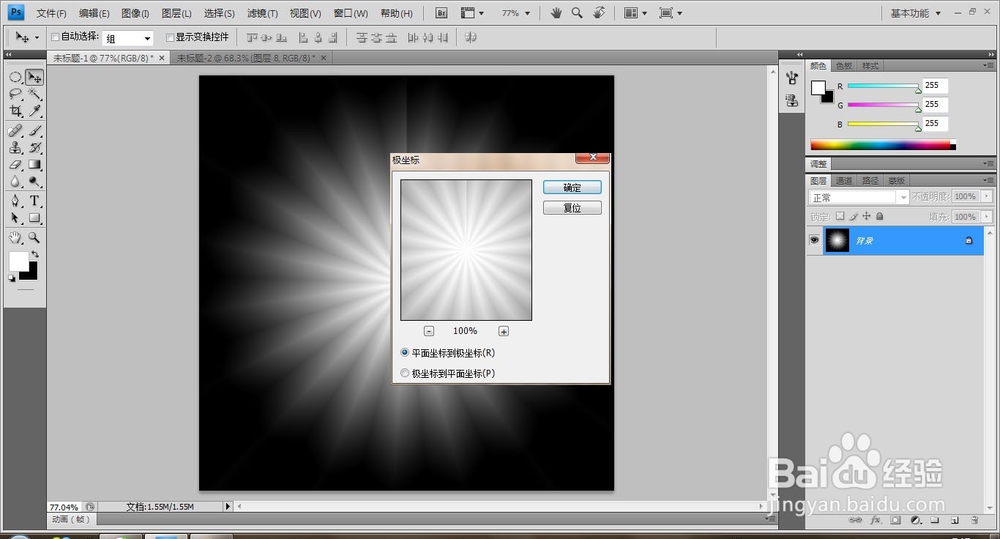Open the layer opacity slider arrow

pos(987,196)
